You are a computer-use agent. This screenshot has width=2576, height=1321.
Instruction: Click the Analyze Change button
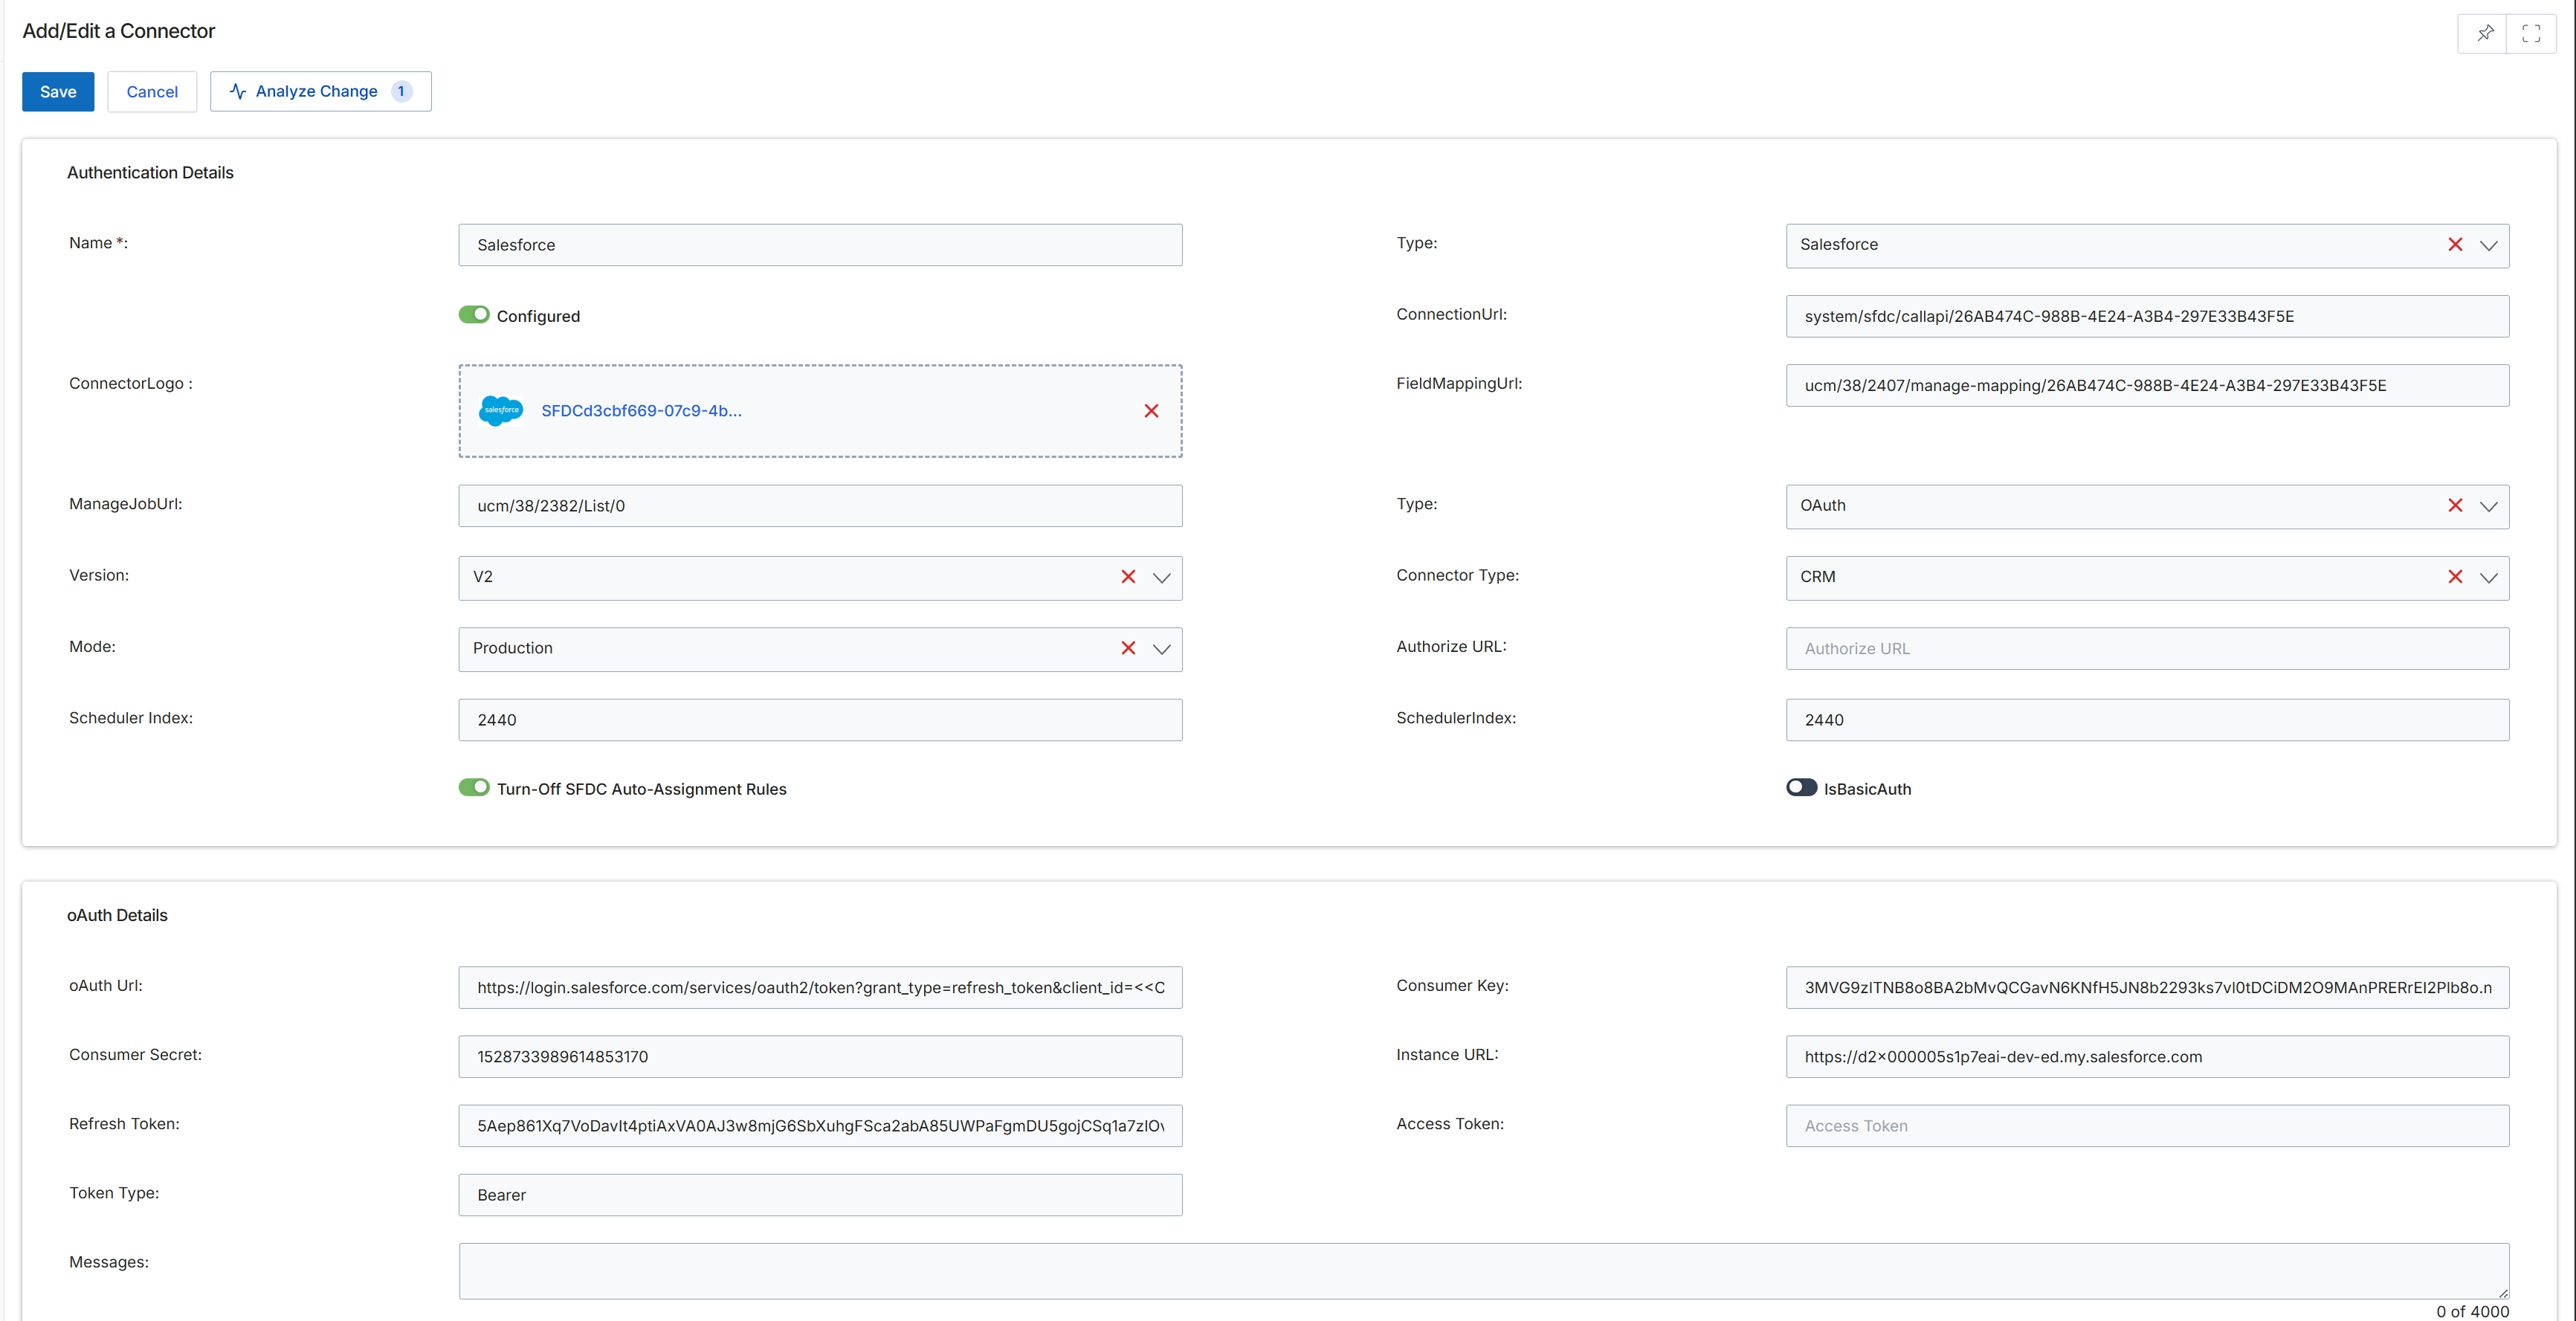click(x=321, y=92)
